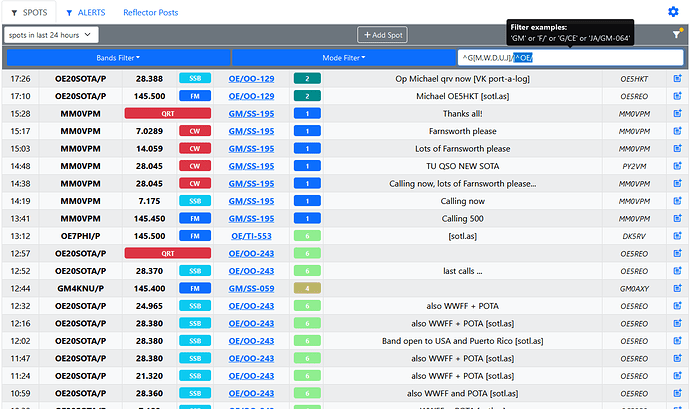The image size is (690, 409).
Task: Click callsign GM4KNU/P
Action: (81, 288)
